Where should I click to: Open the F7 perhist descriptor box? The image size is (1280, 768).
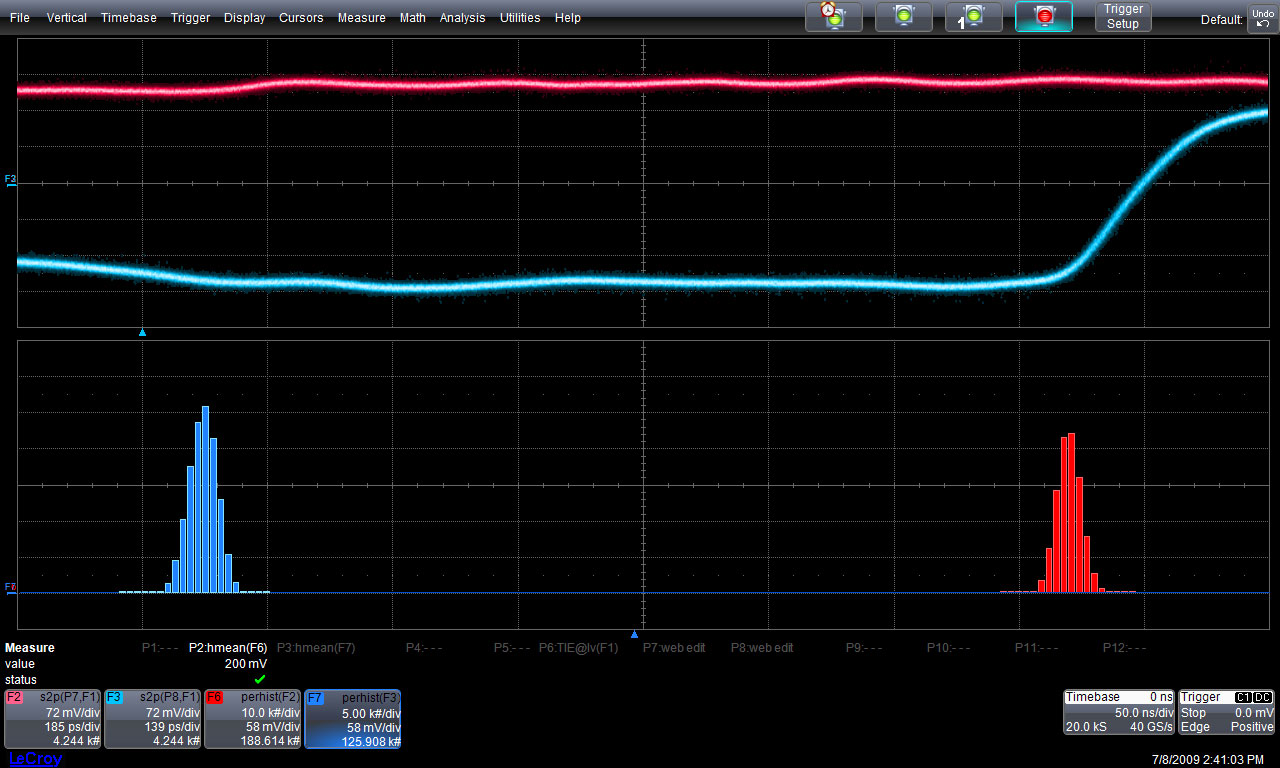[x=353, y=719]
